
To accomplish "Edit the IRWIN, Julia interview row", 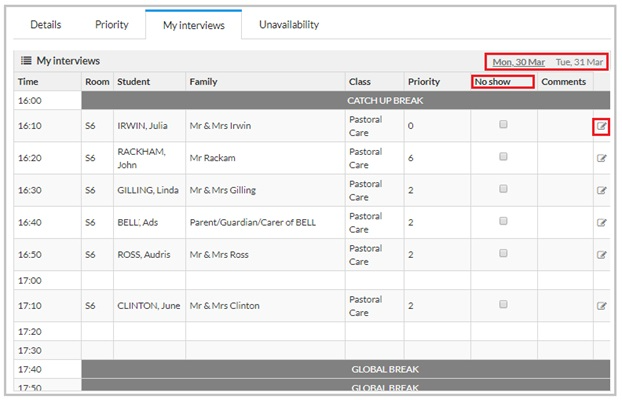I will point(601,127).
